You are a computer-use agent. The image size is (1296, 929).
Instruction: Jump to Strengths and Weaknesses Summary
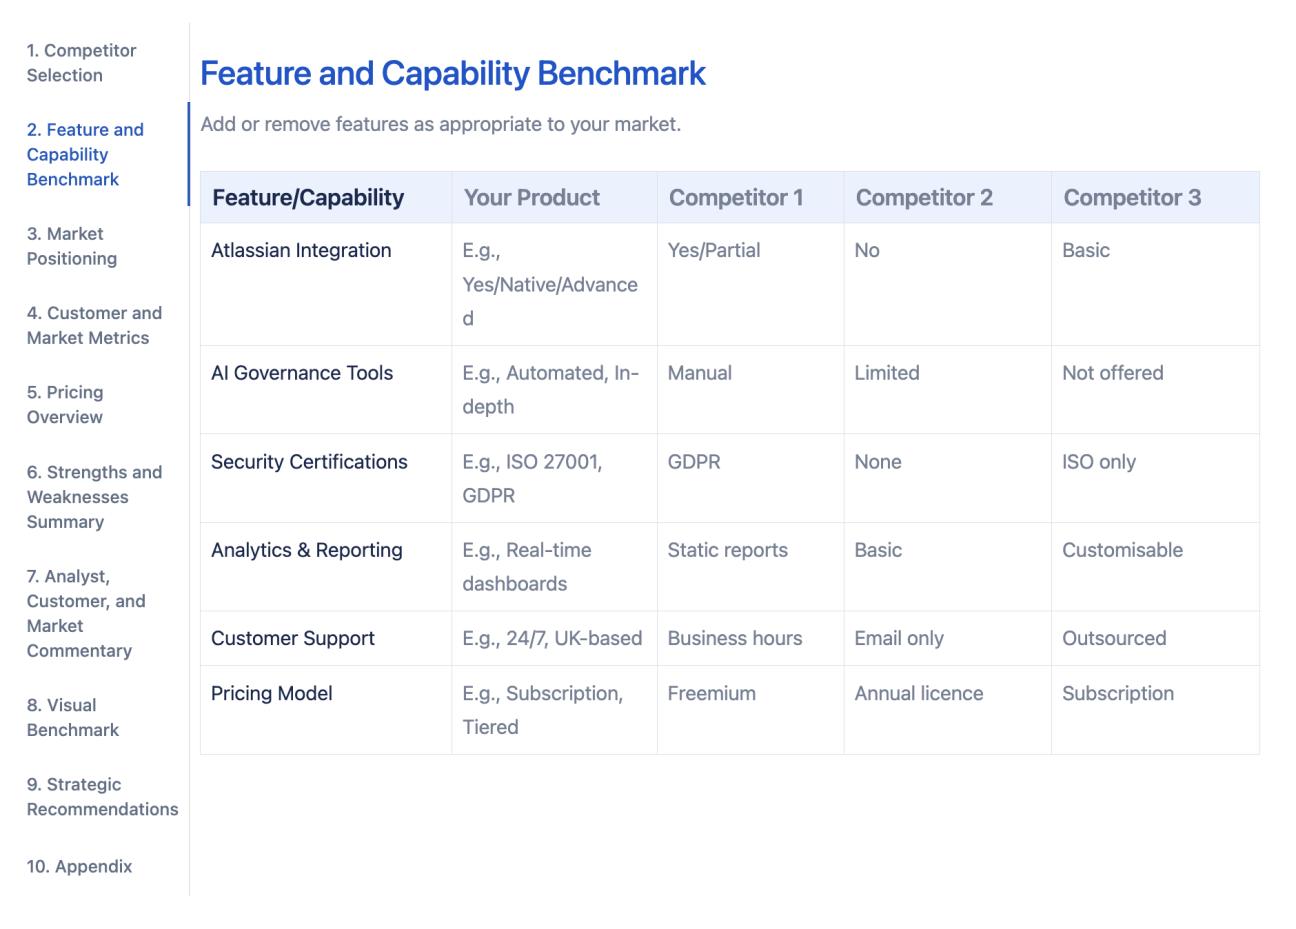94,496
